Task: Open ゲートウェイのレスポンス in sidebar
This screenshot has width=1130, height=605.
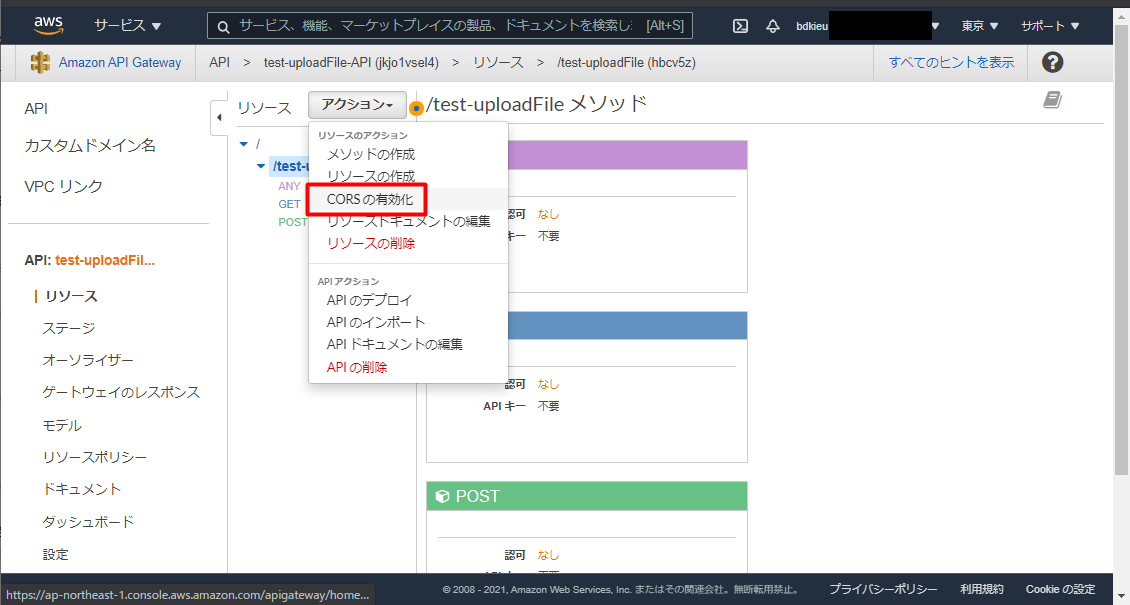Action: pos(121,393)
